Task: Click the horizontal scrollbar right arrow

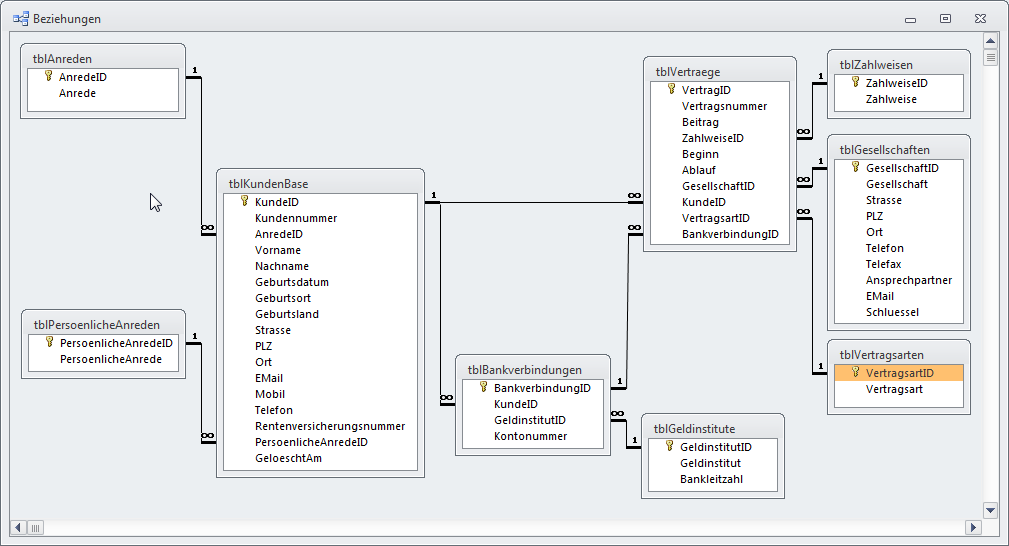Action: [x=972, y=527]
